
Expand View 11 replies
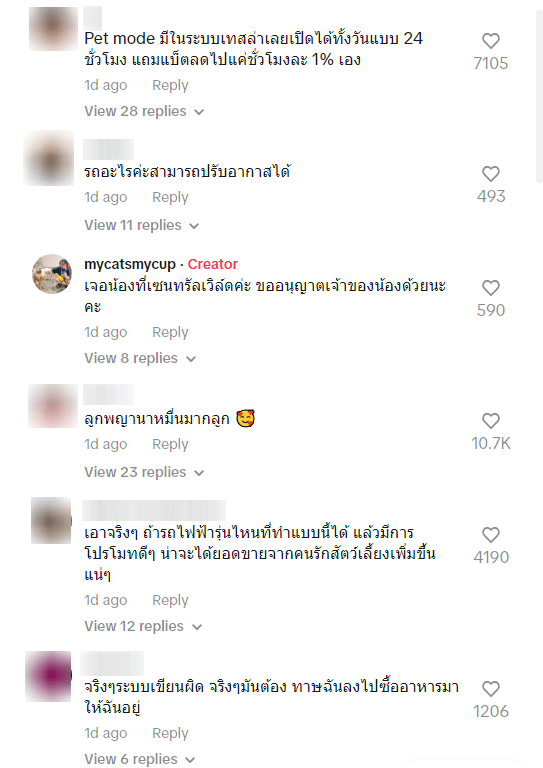(142, 225)
